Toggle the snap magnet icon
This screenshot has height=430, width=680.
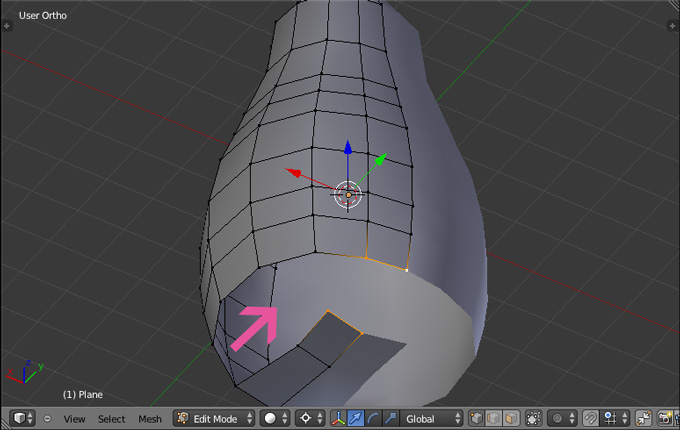pyautogui.click(x=590, y=418)
